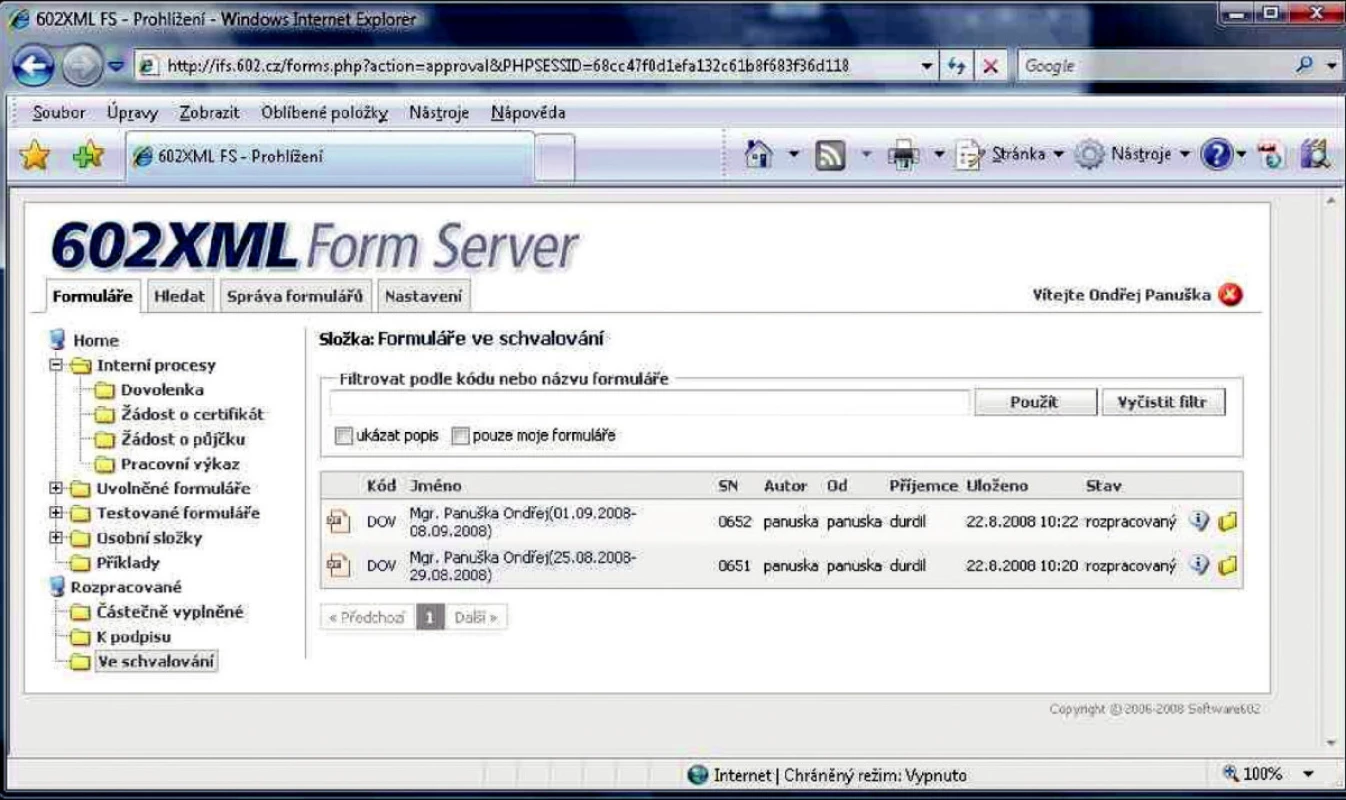Open the Mgr. Panuška Ondřej(01.09.2008-08.09.2008) form link
The width and height of the screenshot is (1346, 800).
click(x=522, y=521)
